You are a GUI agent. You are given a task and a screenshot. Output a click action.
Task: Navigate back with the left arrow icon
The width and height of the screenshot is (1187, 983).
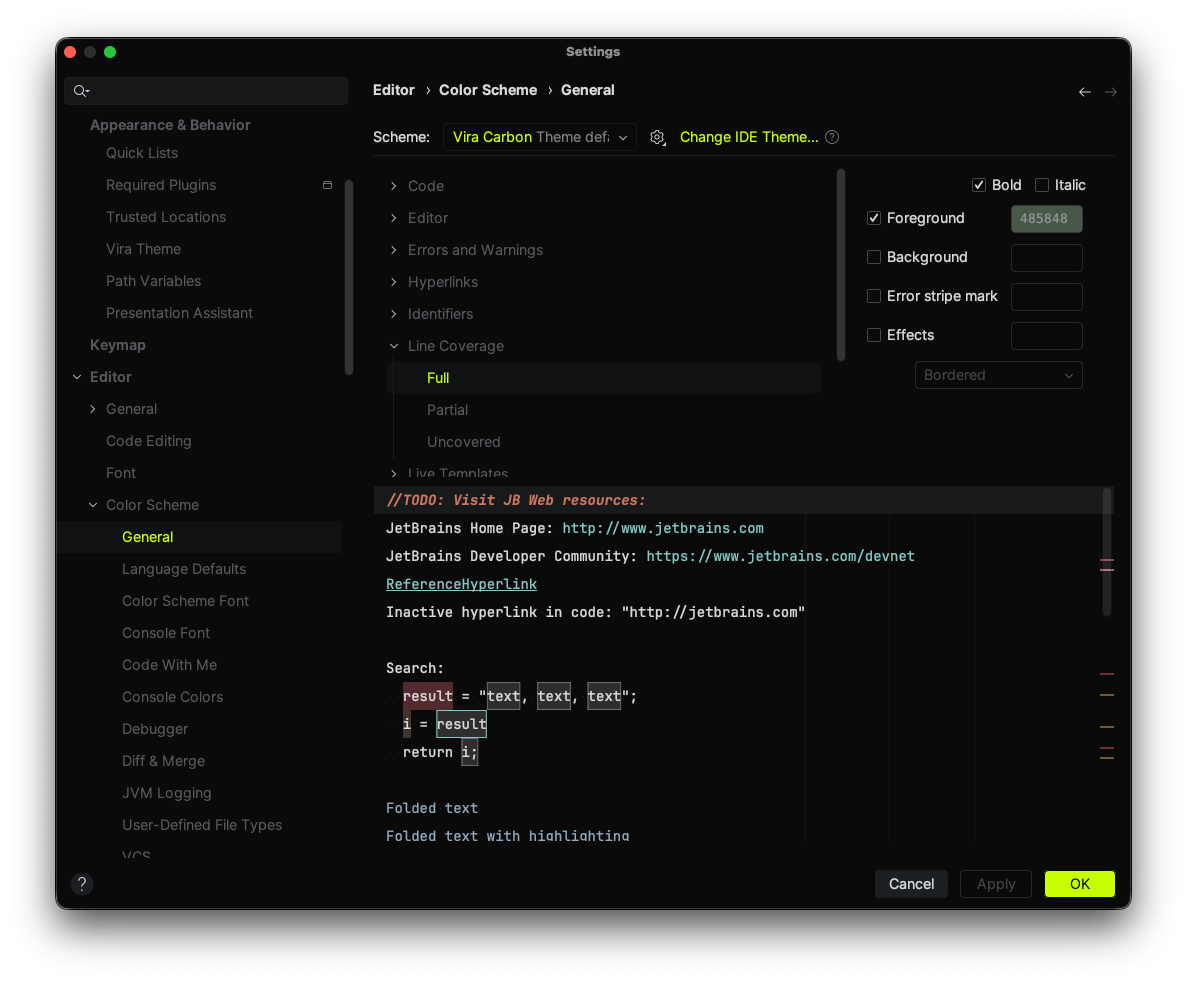1085,92
